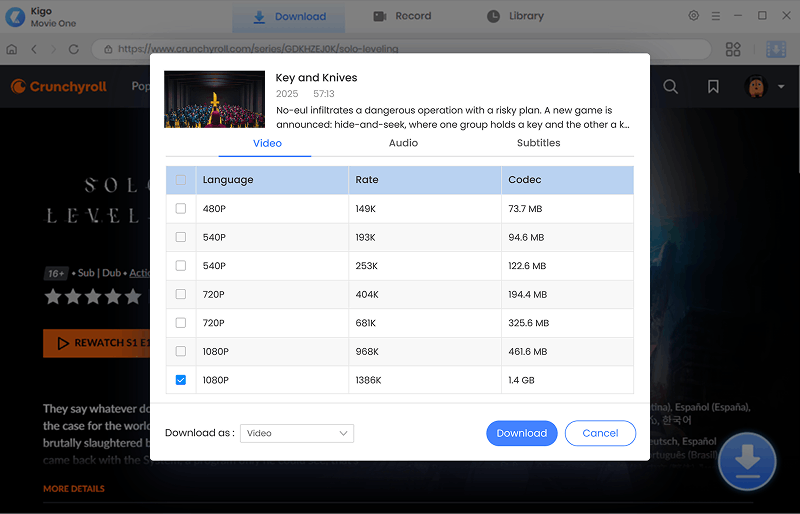Open the hamburger menu in title bar
This screenshot has height=514, width=800.
tap(716, 16)
